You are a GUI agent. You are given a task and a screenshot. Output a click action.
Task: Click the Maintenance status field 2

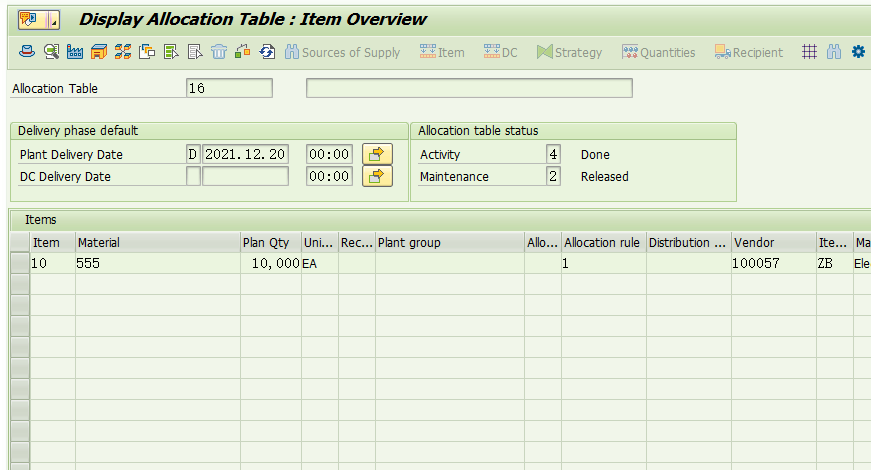(553, 176)
